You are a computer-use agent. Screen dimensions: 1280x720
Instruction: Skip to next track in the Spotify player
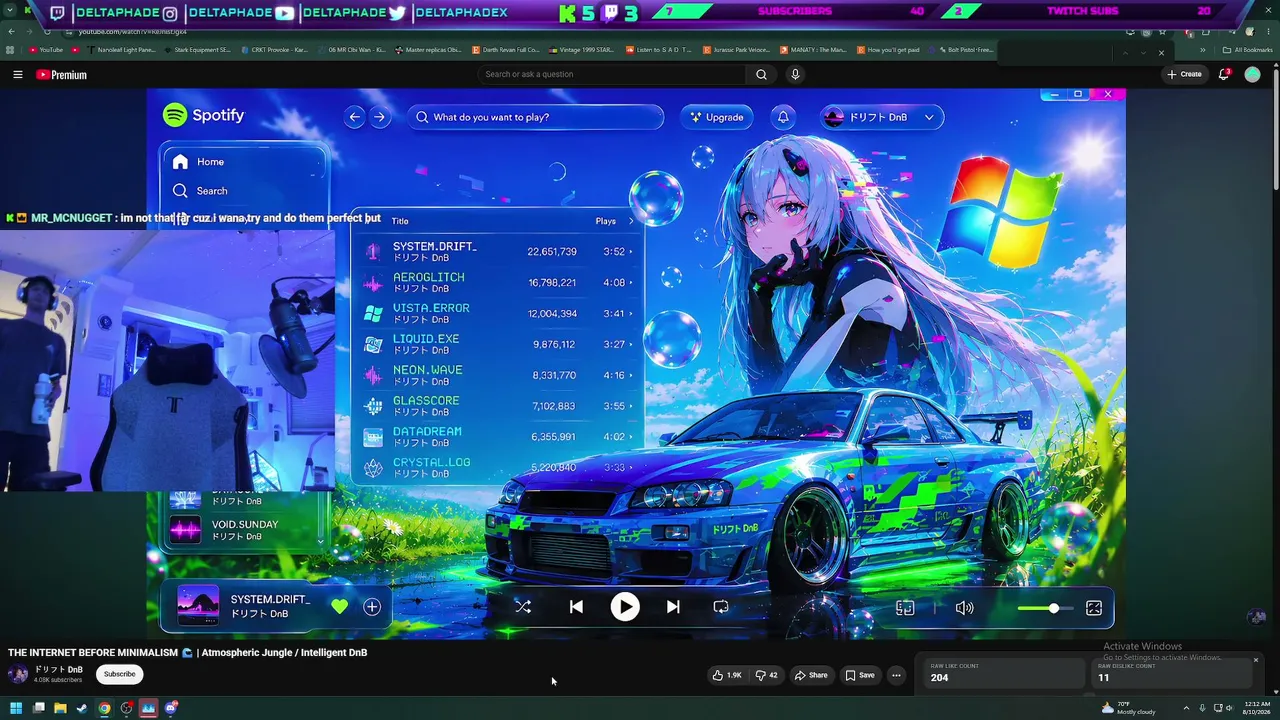(673, 607)
